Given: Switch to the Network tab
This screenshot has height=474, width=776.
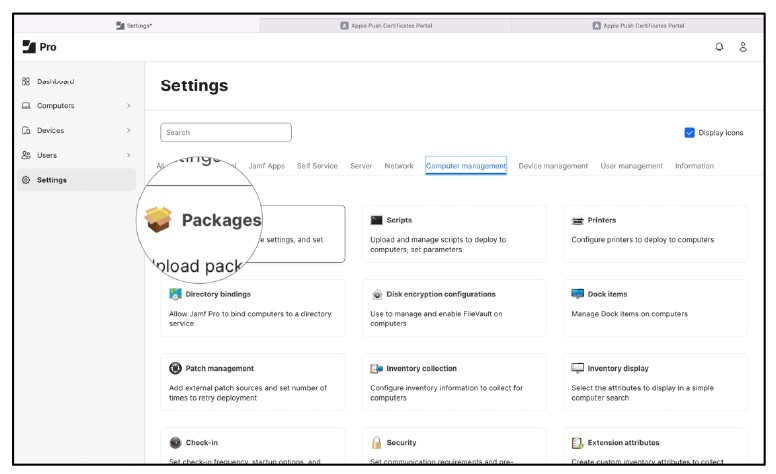Looking at the screenshot, I should 399,166.
